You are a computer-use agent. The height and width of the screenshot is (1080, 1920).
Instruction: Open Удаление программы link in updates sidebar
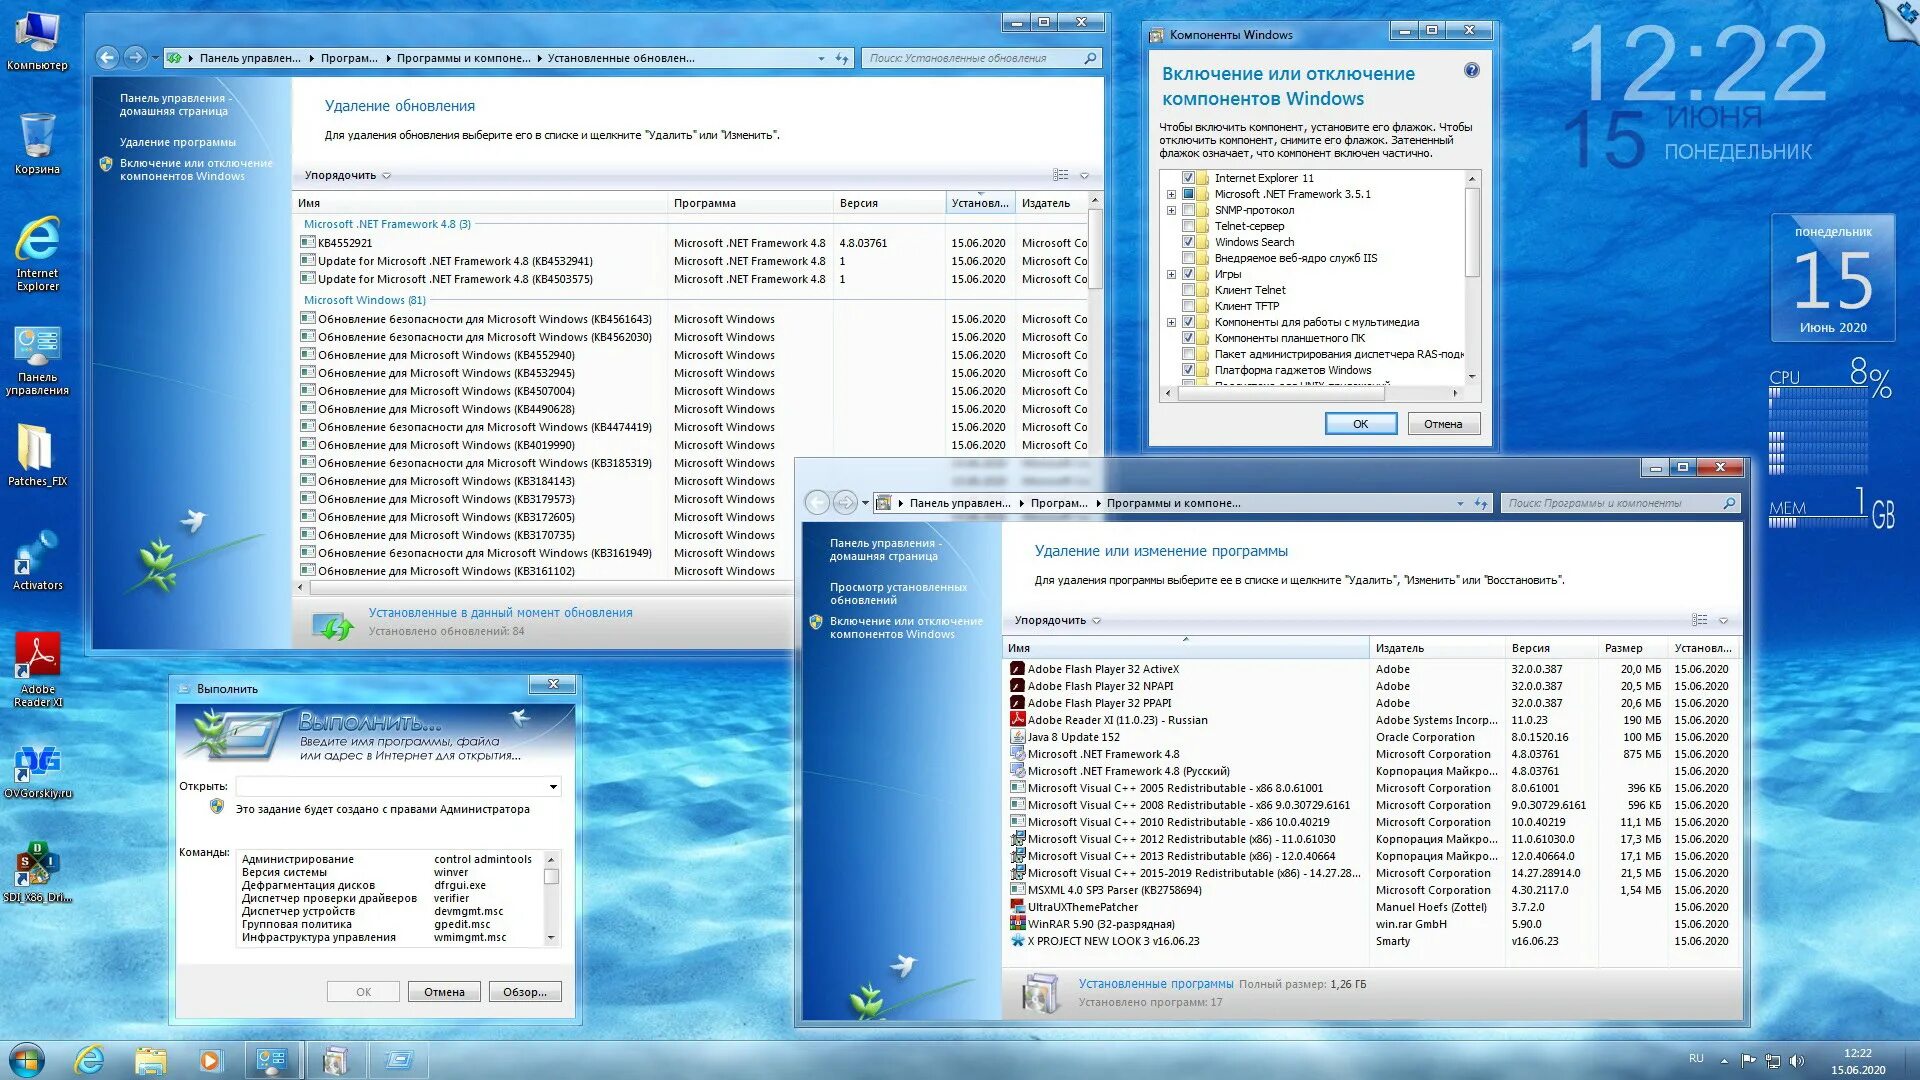point(178,142)
